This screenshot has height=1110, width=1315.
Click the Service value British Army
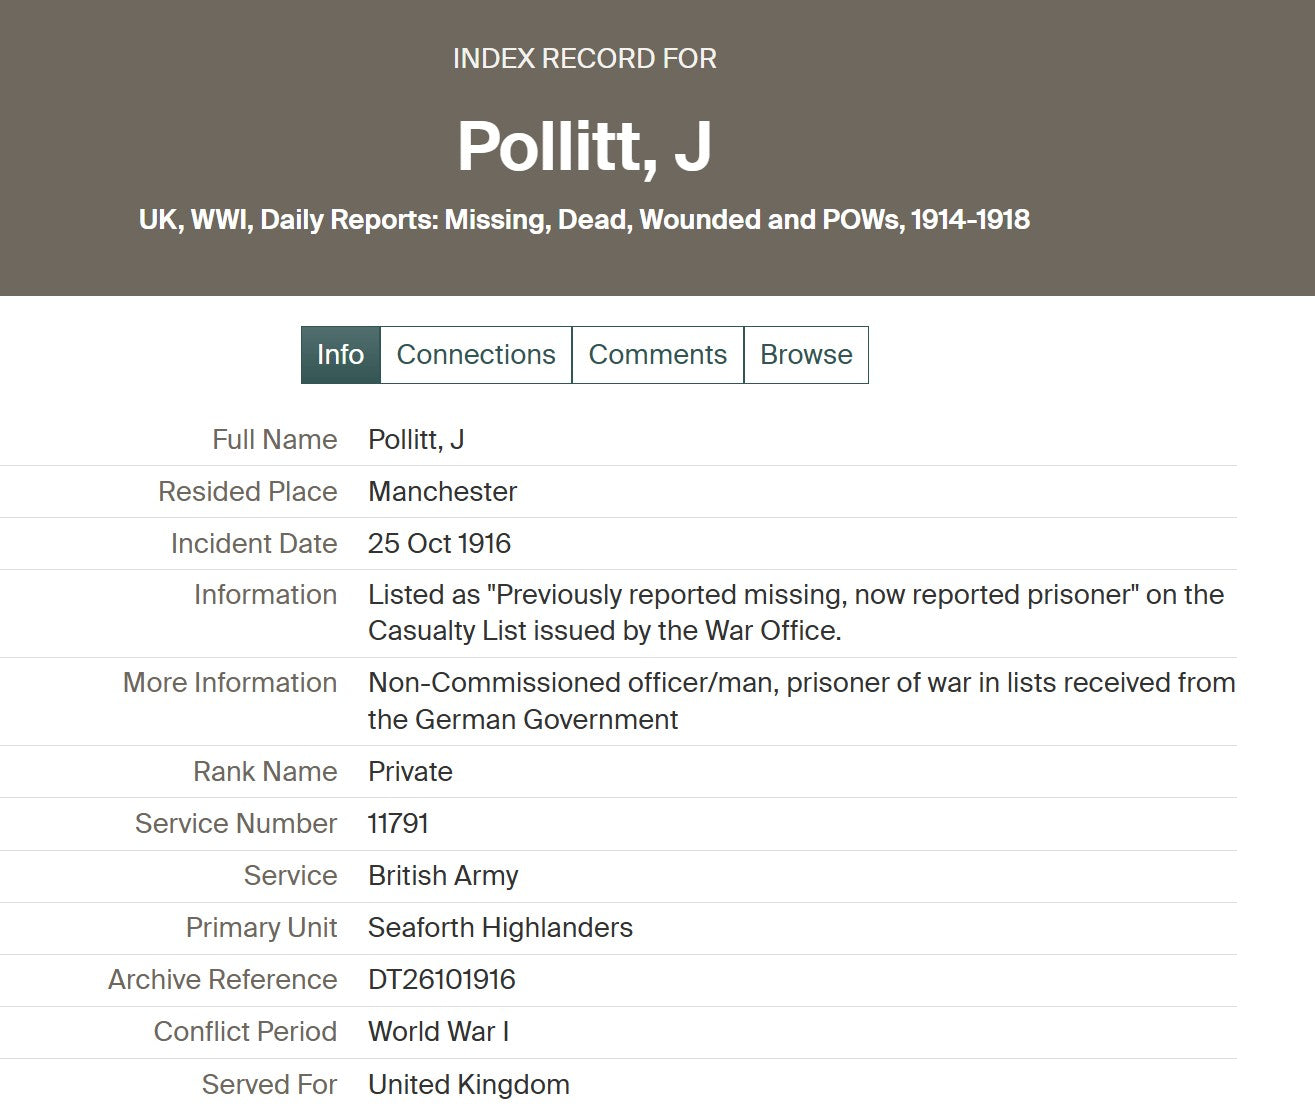point(443,876)
